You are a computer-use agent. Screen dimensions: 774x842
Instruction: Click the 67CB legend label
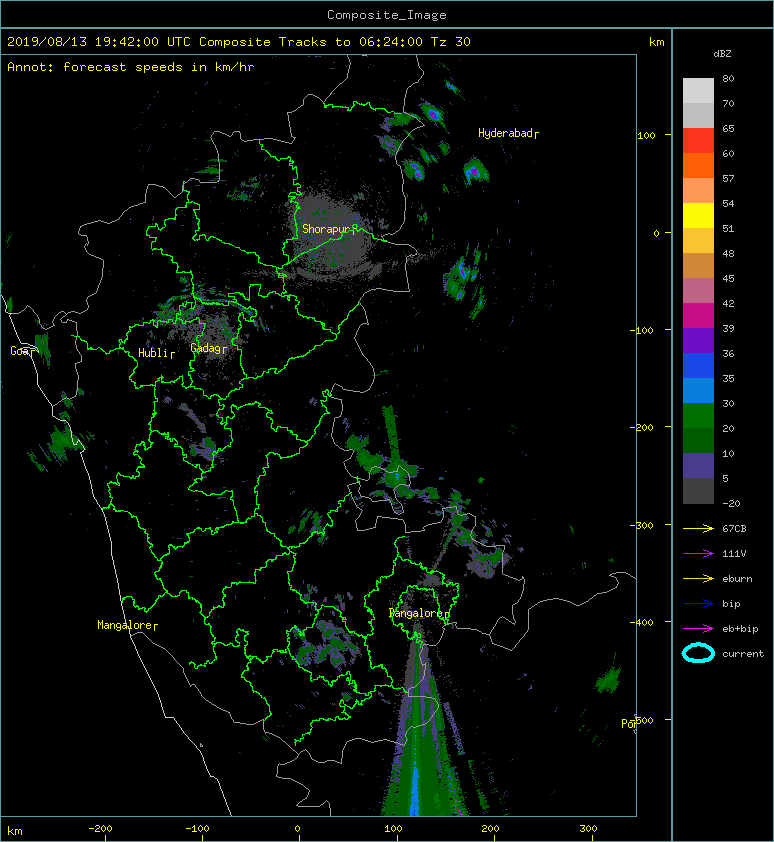click(x=734, y=528)
